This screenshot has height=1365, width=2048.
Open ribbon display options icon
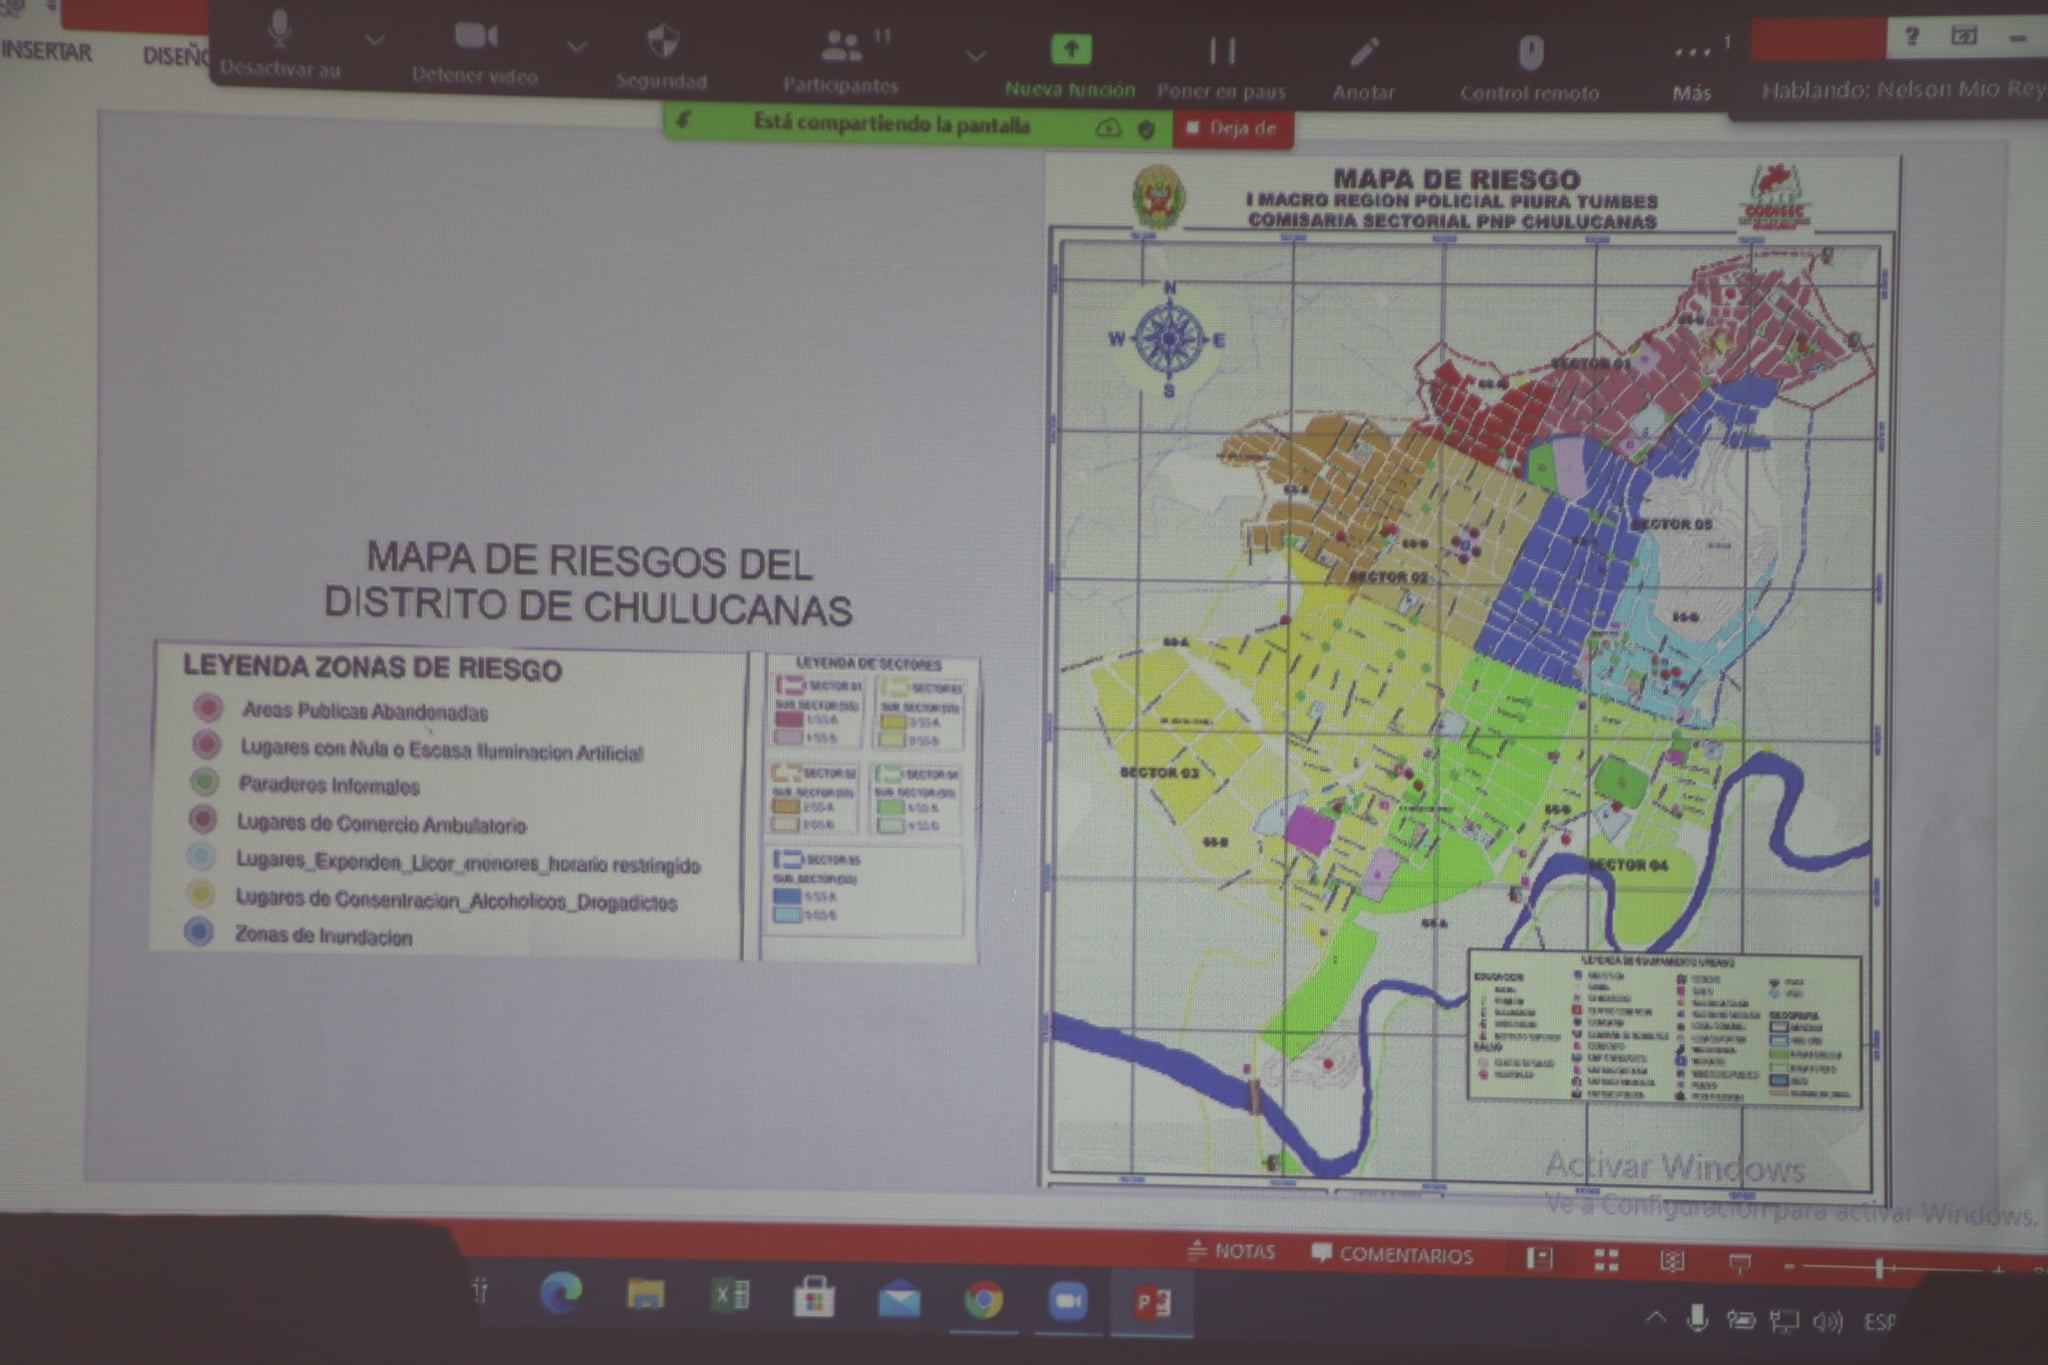[1964, 37]
